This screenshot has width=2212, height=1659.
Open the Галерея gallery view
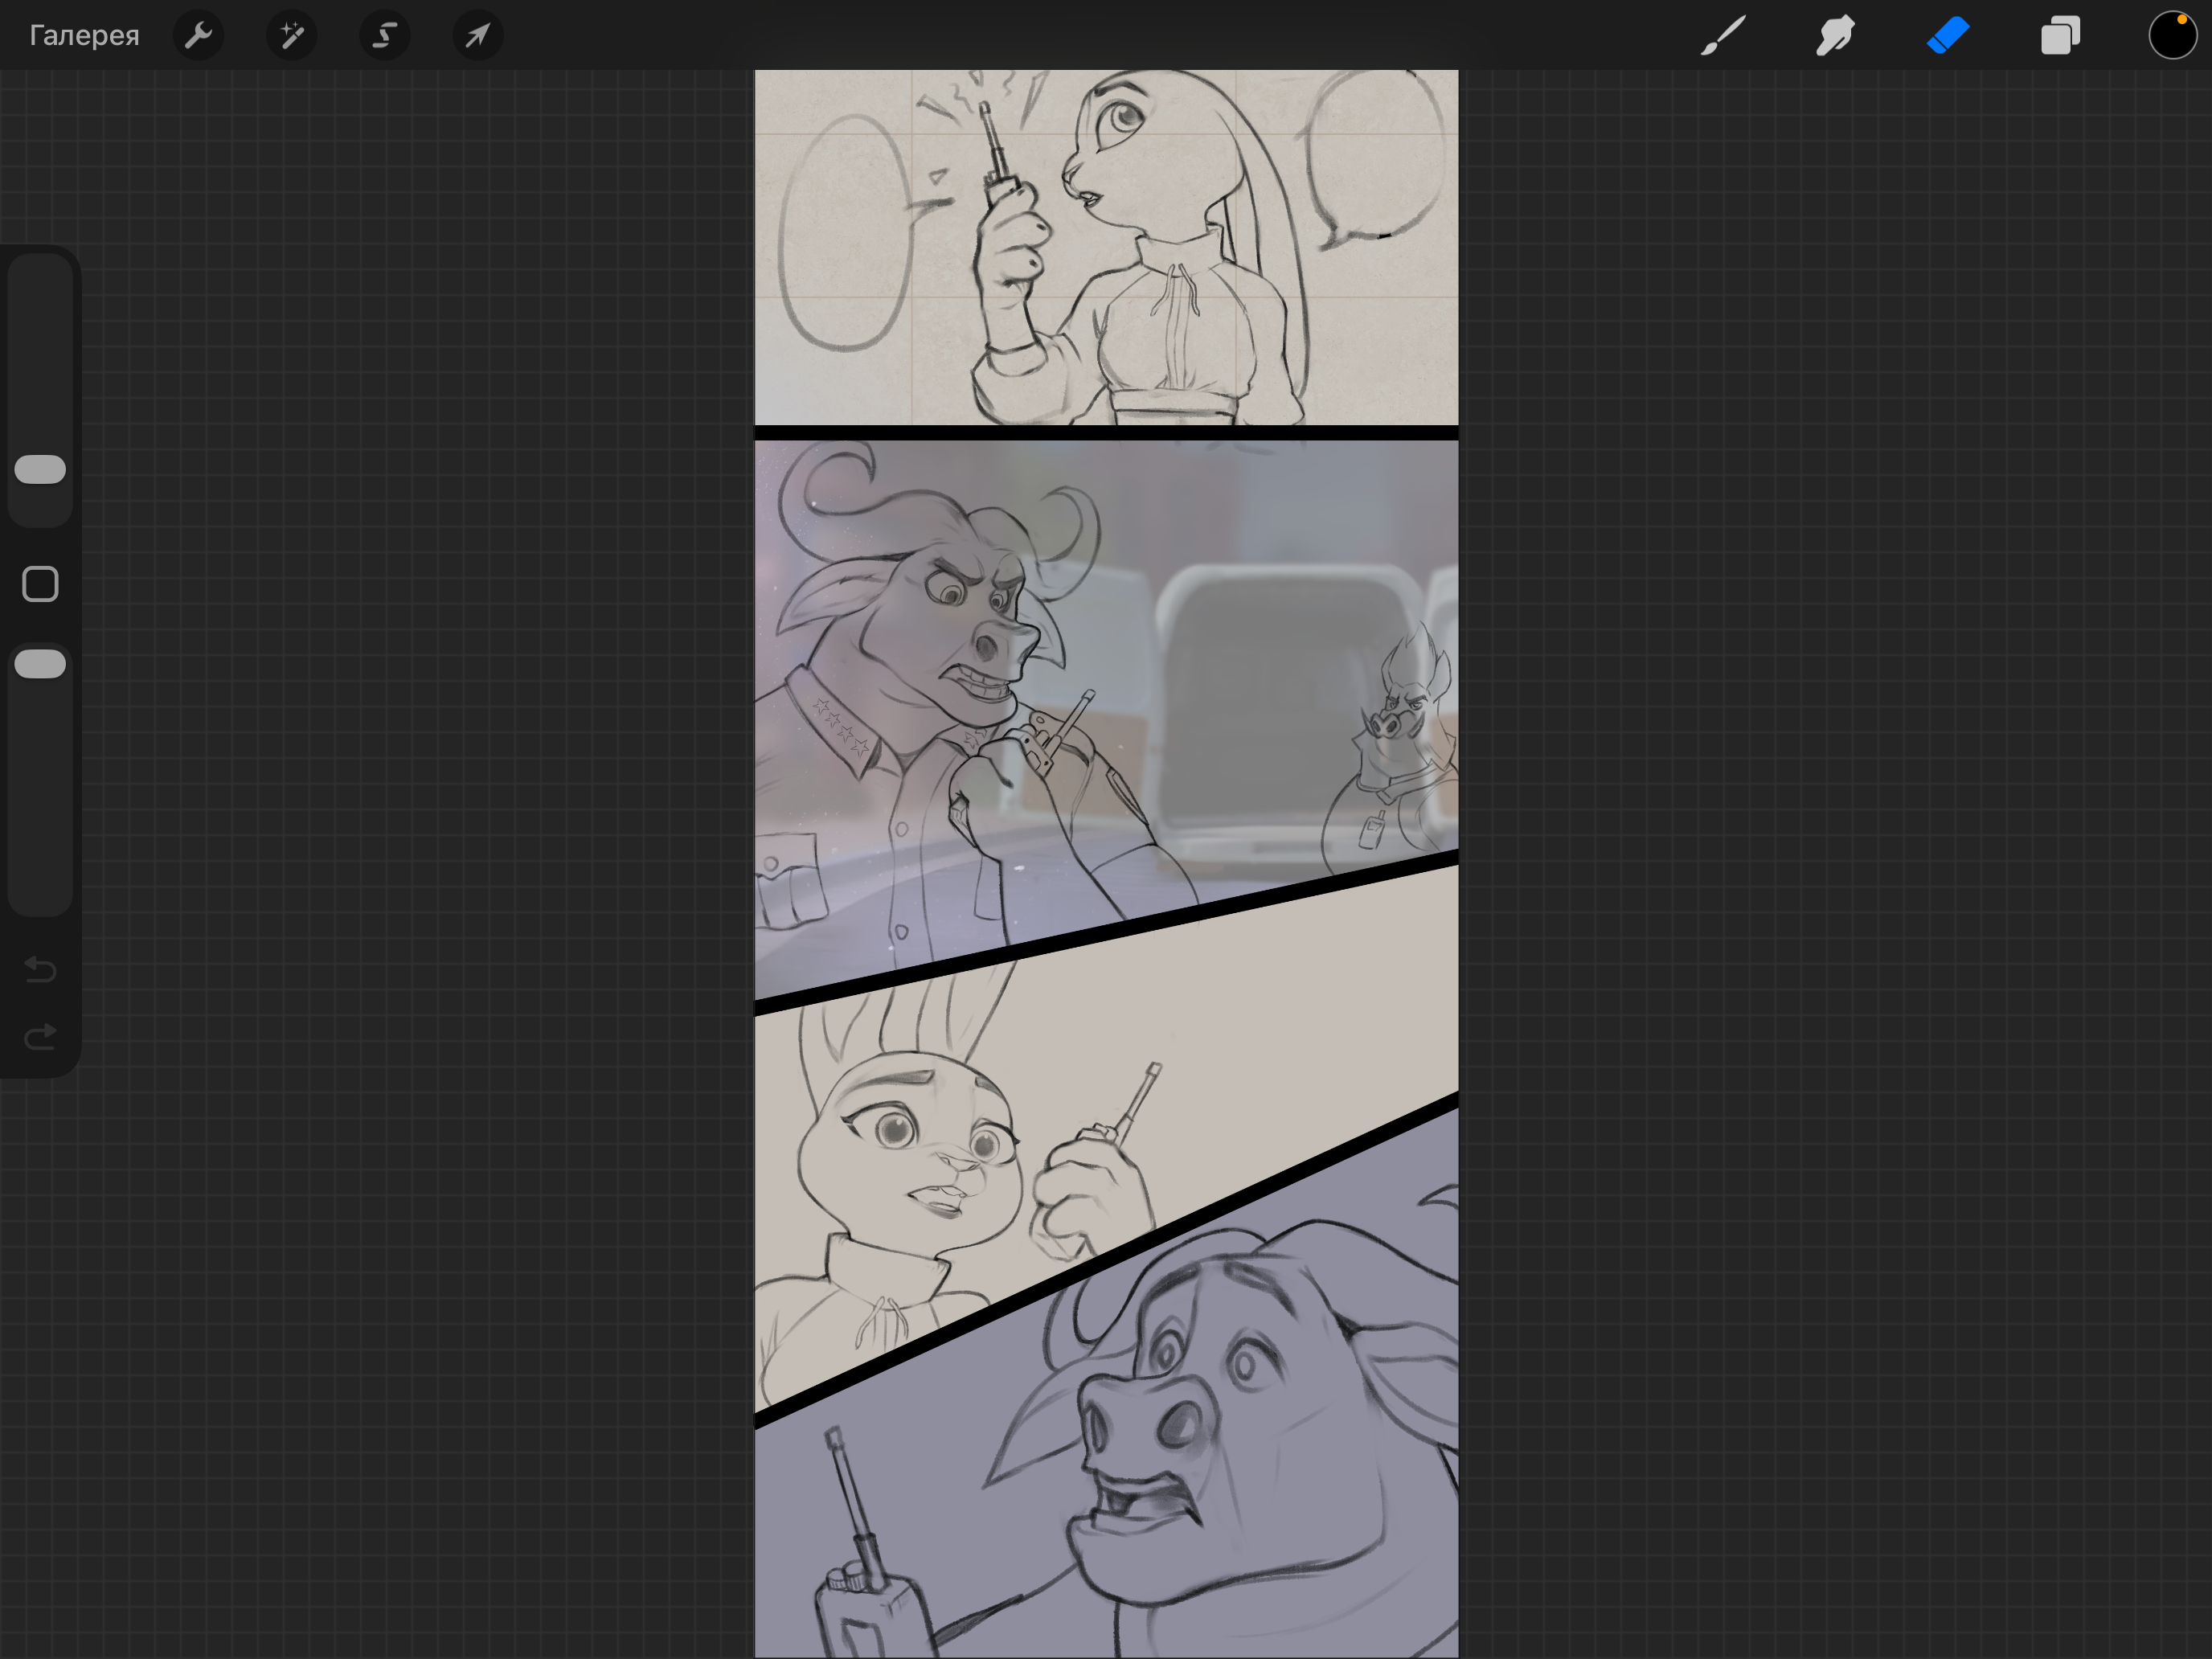(84, 36)
